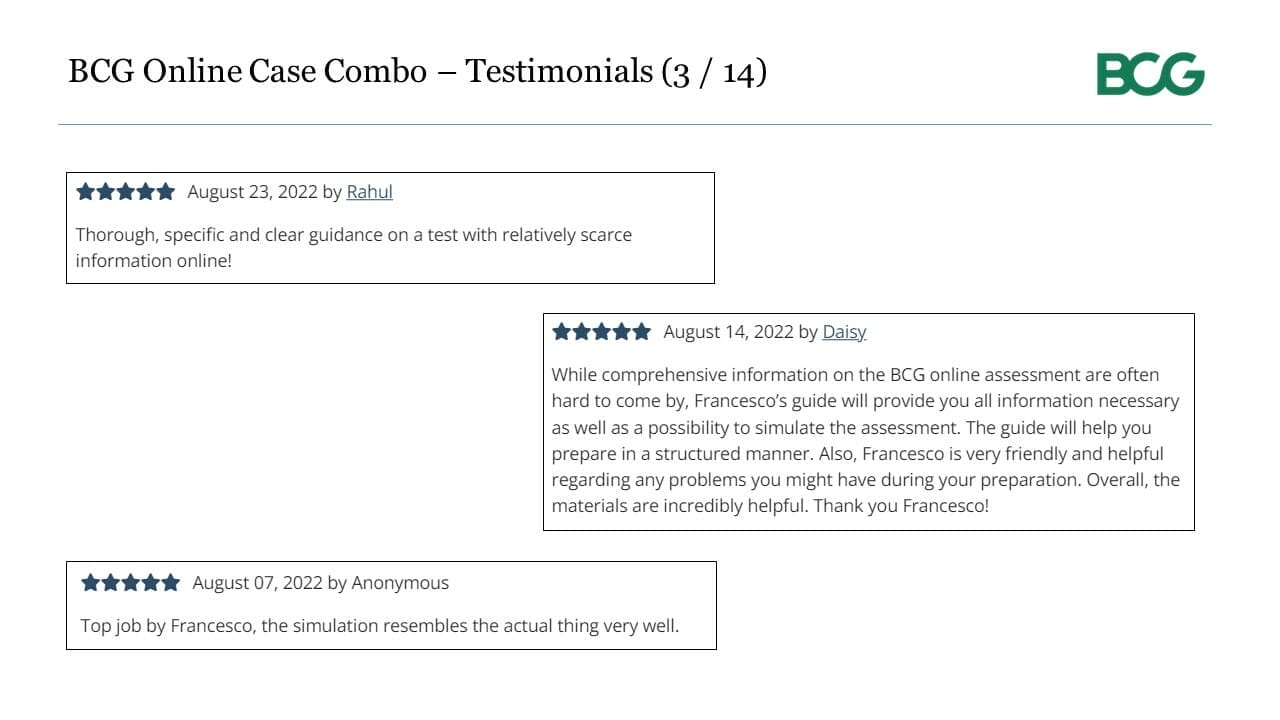
Task: Open Daisy's reviewer profile link
Action: click(x=844, y=332)
